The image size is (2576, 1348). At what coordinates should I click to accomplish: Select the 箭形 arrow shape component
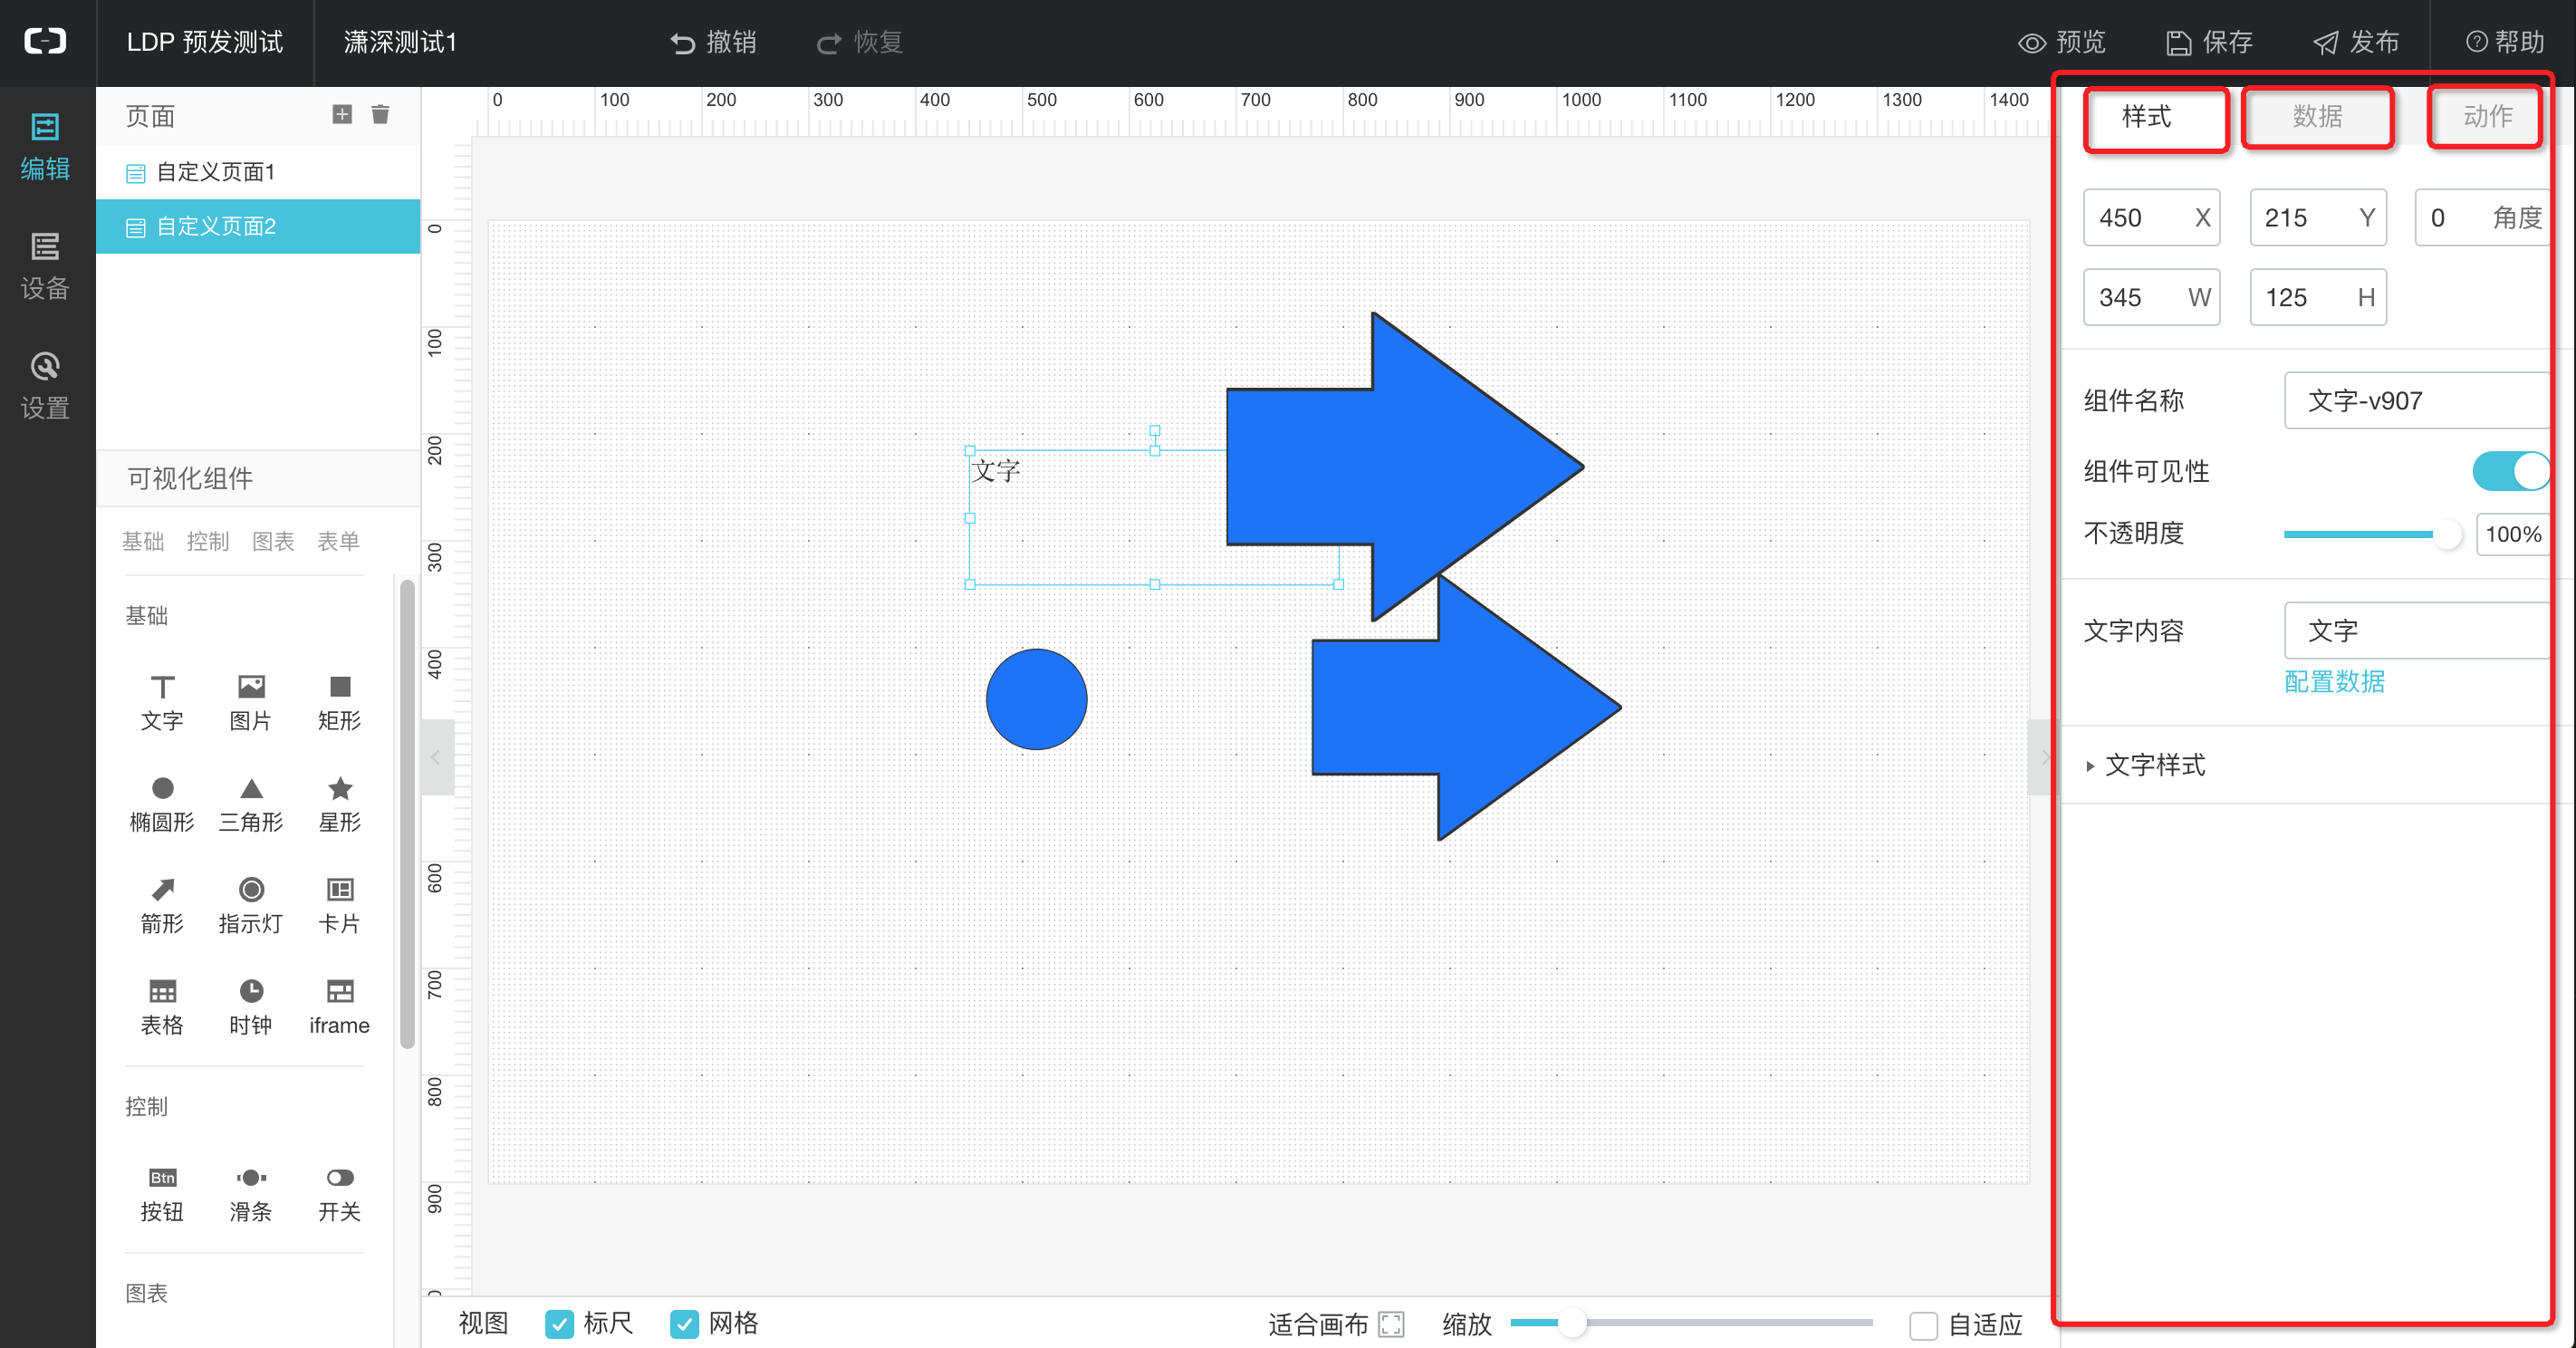click(x=162, y=890)
